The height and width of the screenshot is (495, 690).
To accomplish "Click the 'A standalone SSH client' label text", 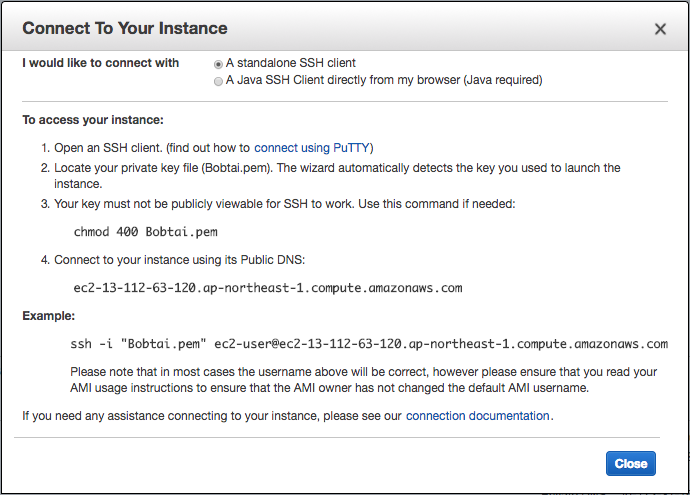I will pos(291,63).
